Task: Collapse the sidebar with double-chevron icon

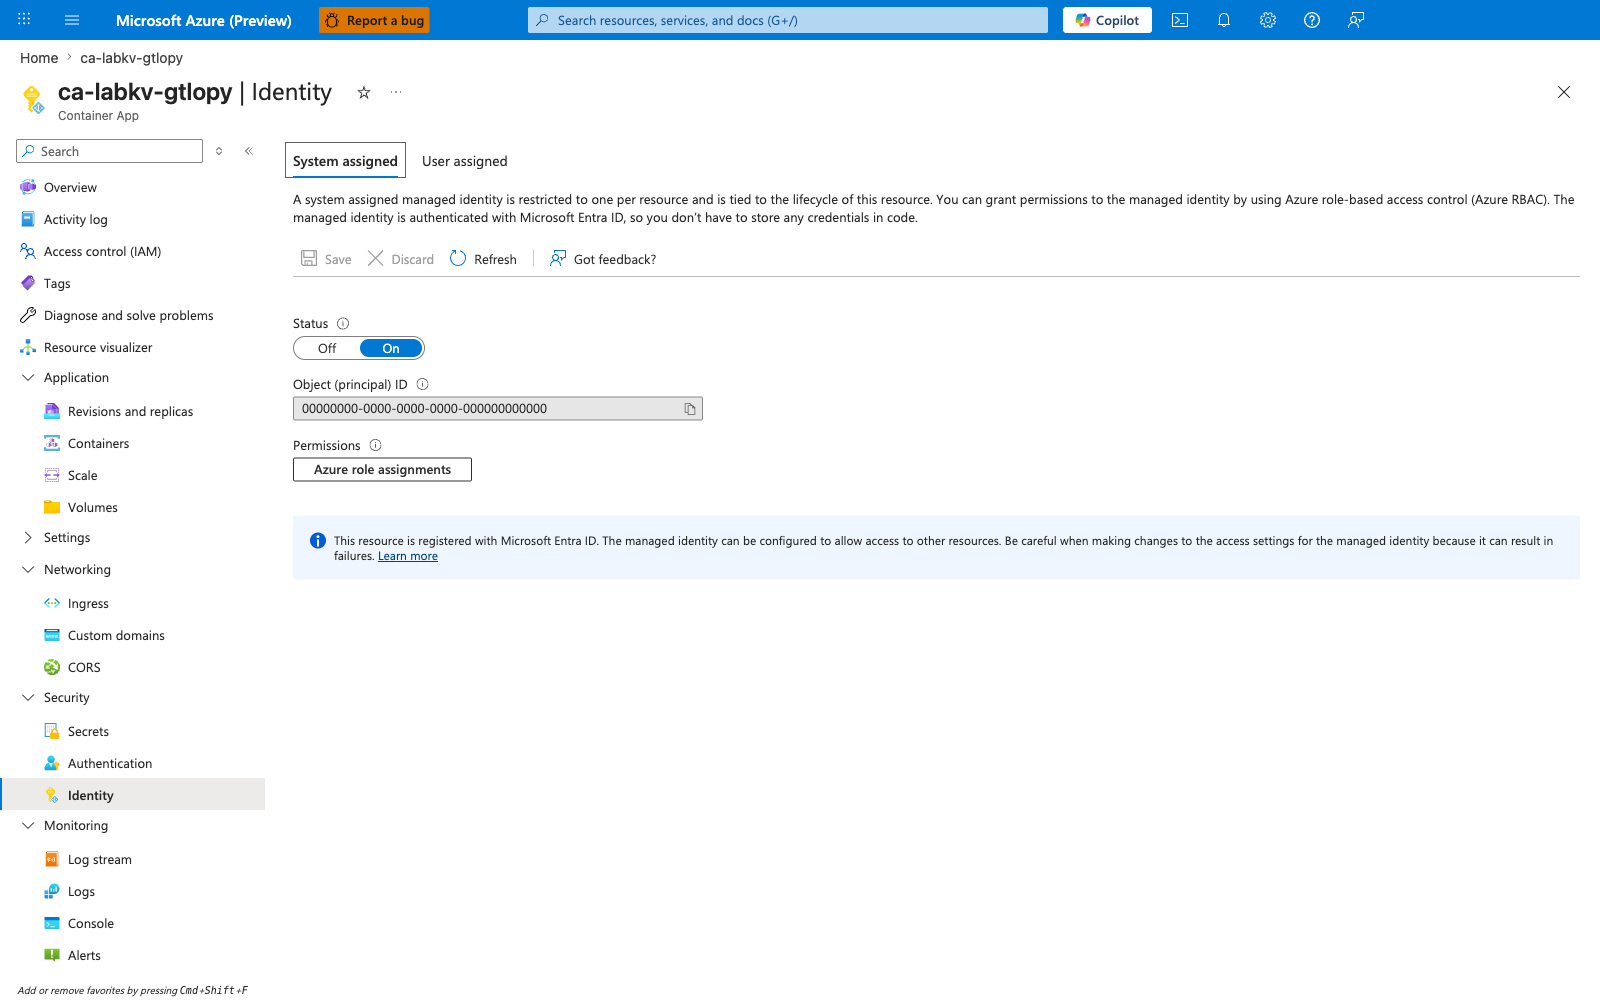Action: [x=249, y=151]
